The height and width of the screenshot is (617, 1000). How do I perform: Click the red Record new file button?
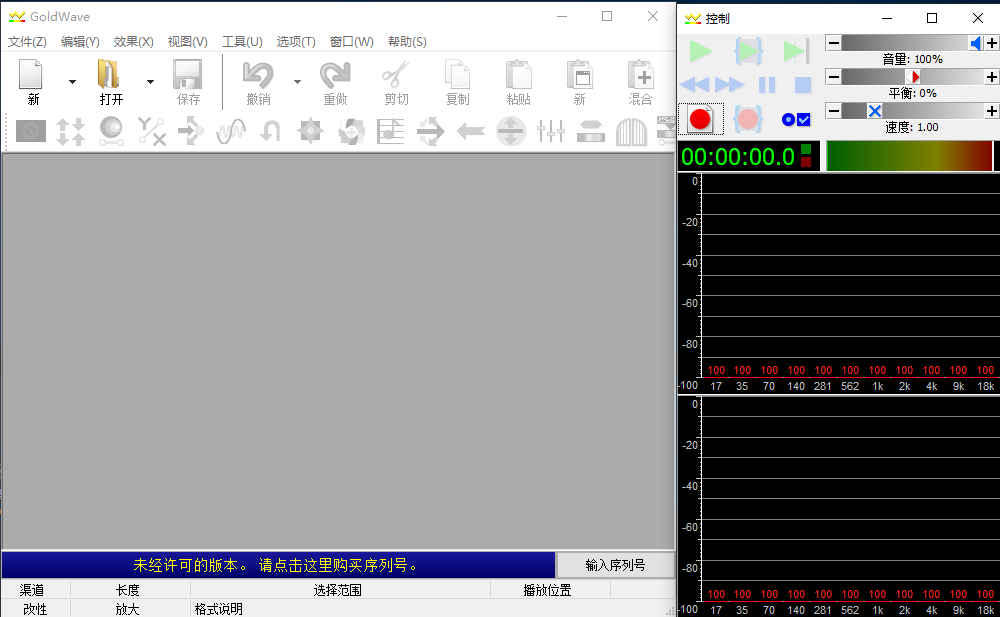pyautogui.click(x=700, y=119)
